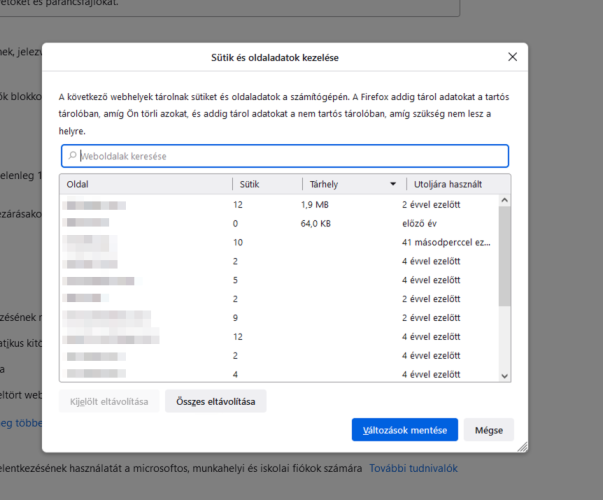This screenshot has width=603, height=500.
Task: Click the list scroll up arrow
Action: pyautogui.click(x=505, y=200)
